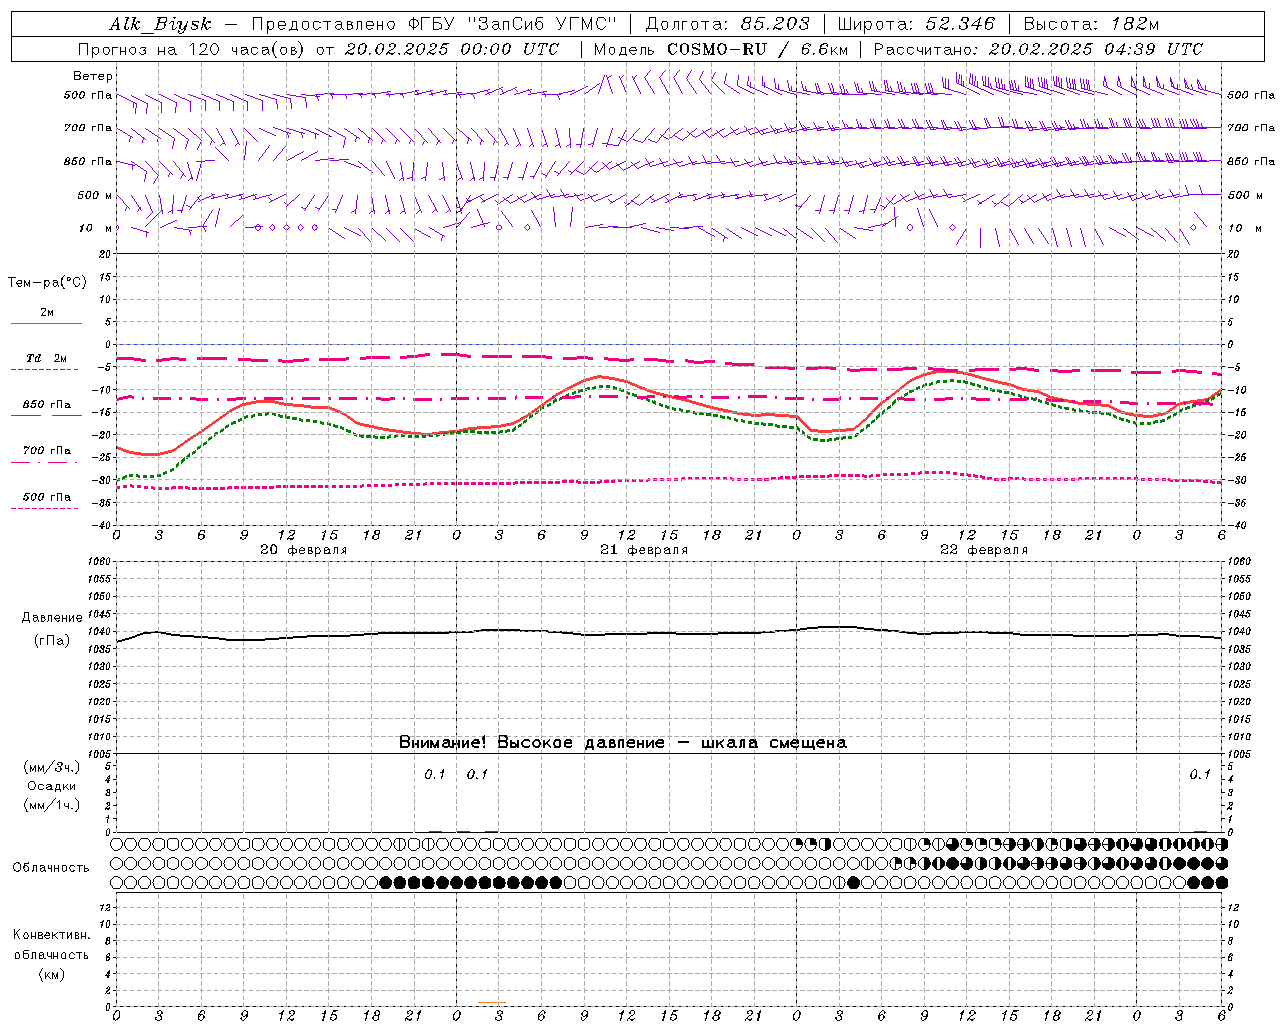The image size is (1280, 1024).
Task: Select the 'Прогноз на 120 часа(ов)' forecast period text
Action: pos(192,49)
